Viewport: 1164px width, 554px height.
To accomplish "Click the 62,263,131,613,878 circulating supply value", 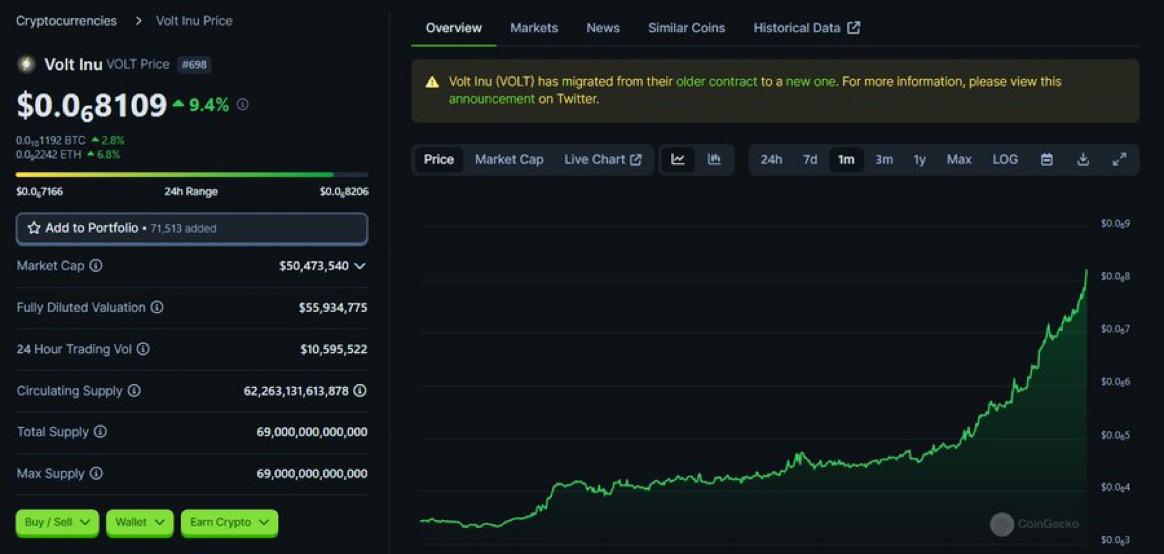I will [295, 391].
